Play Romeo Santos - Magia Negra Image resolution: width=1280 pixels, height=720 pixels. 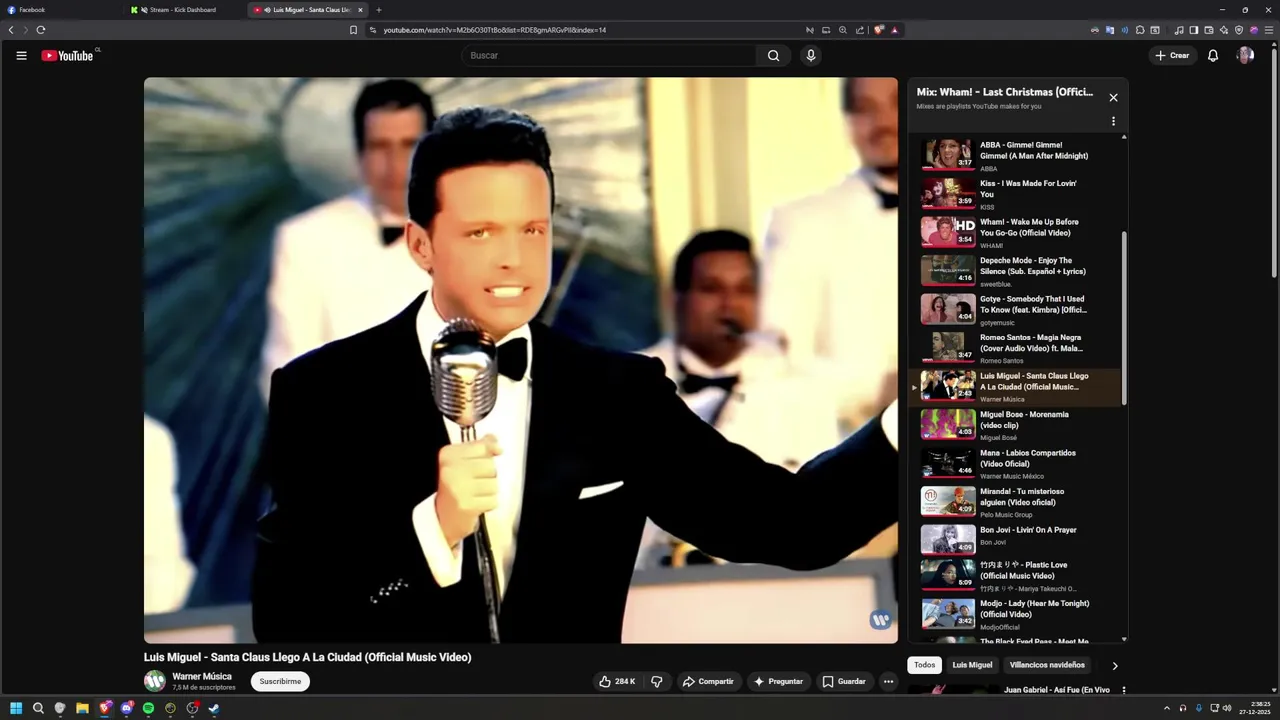click(1013, 347)
